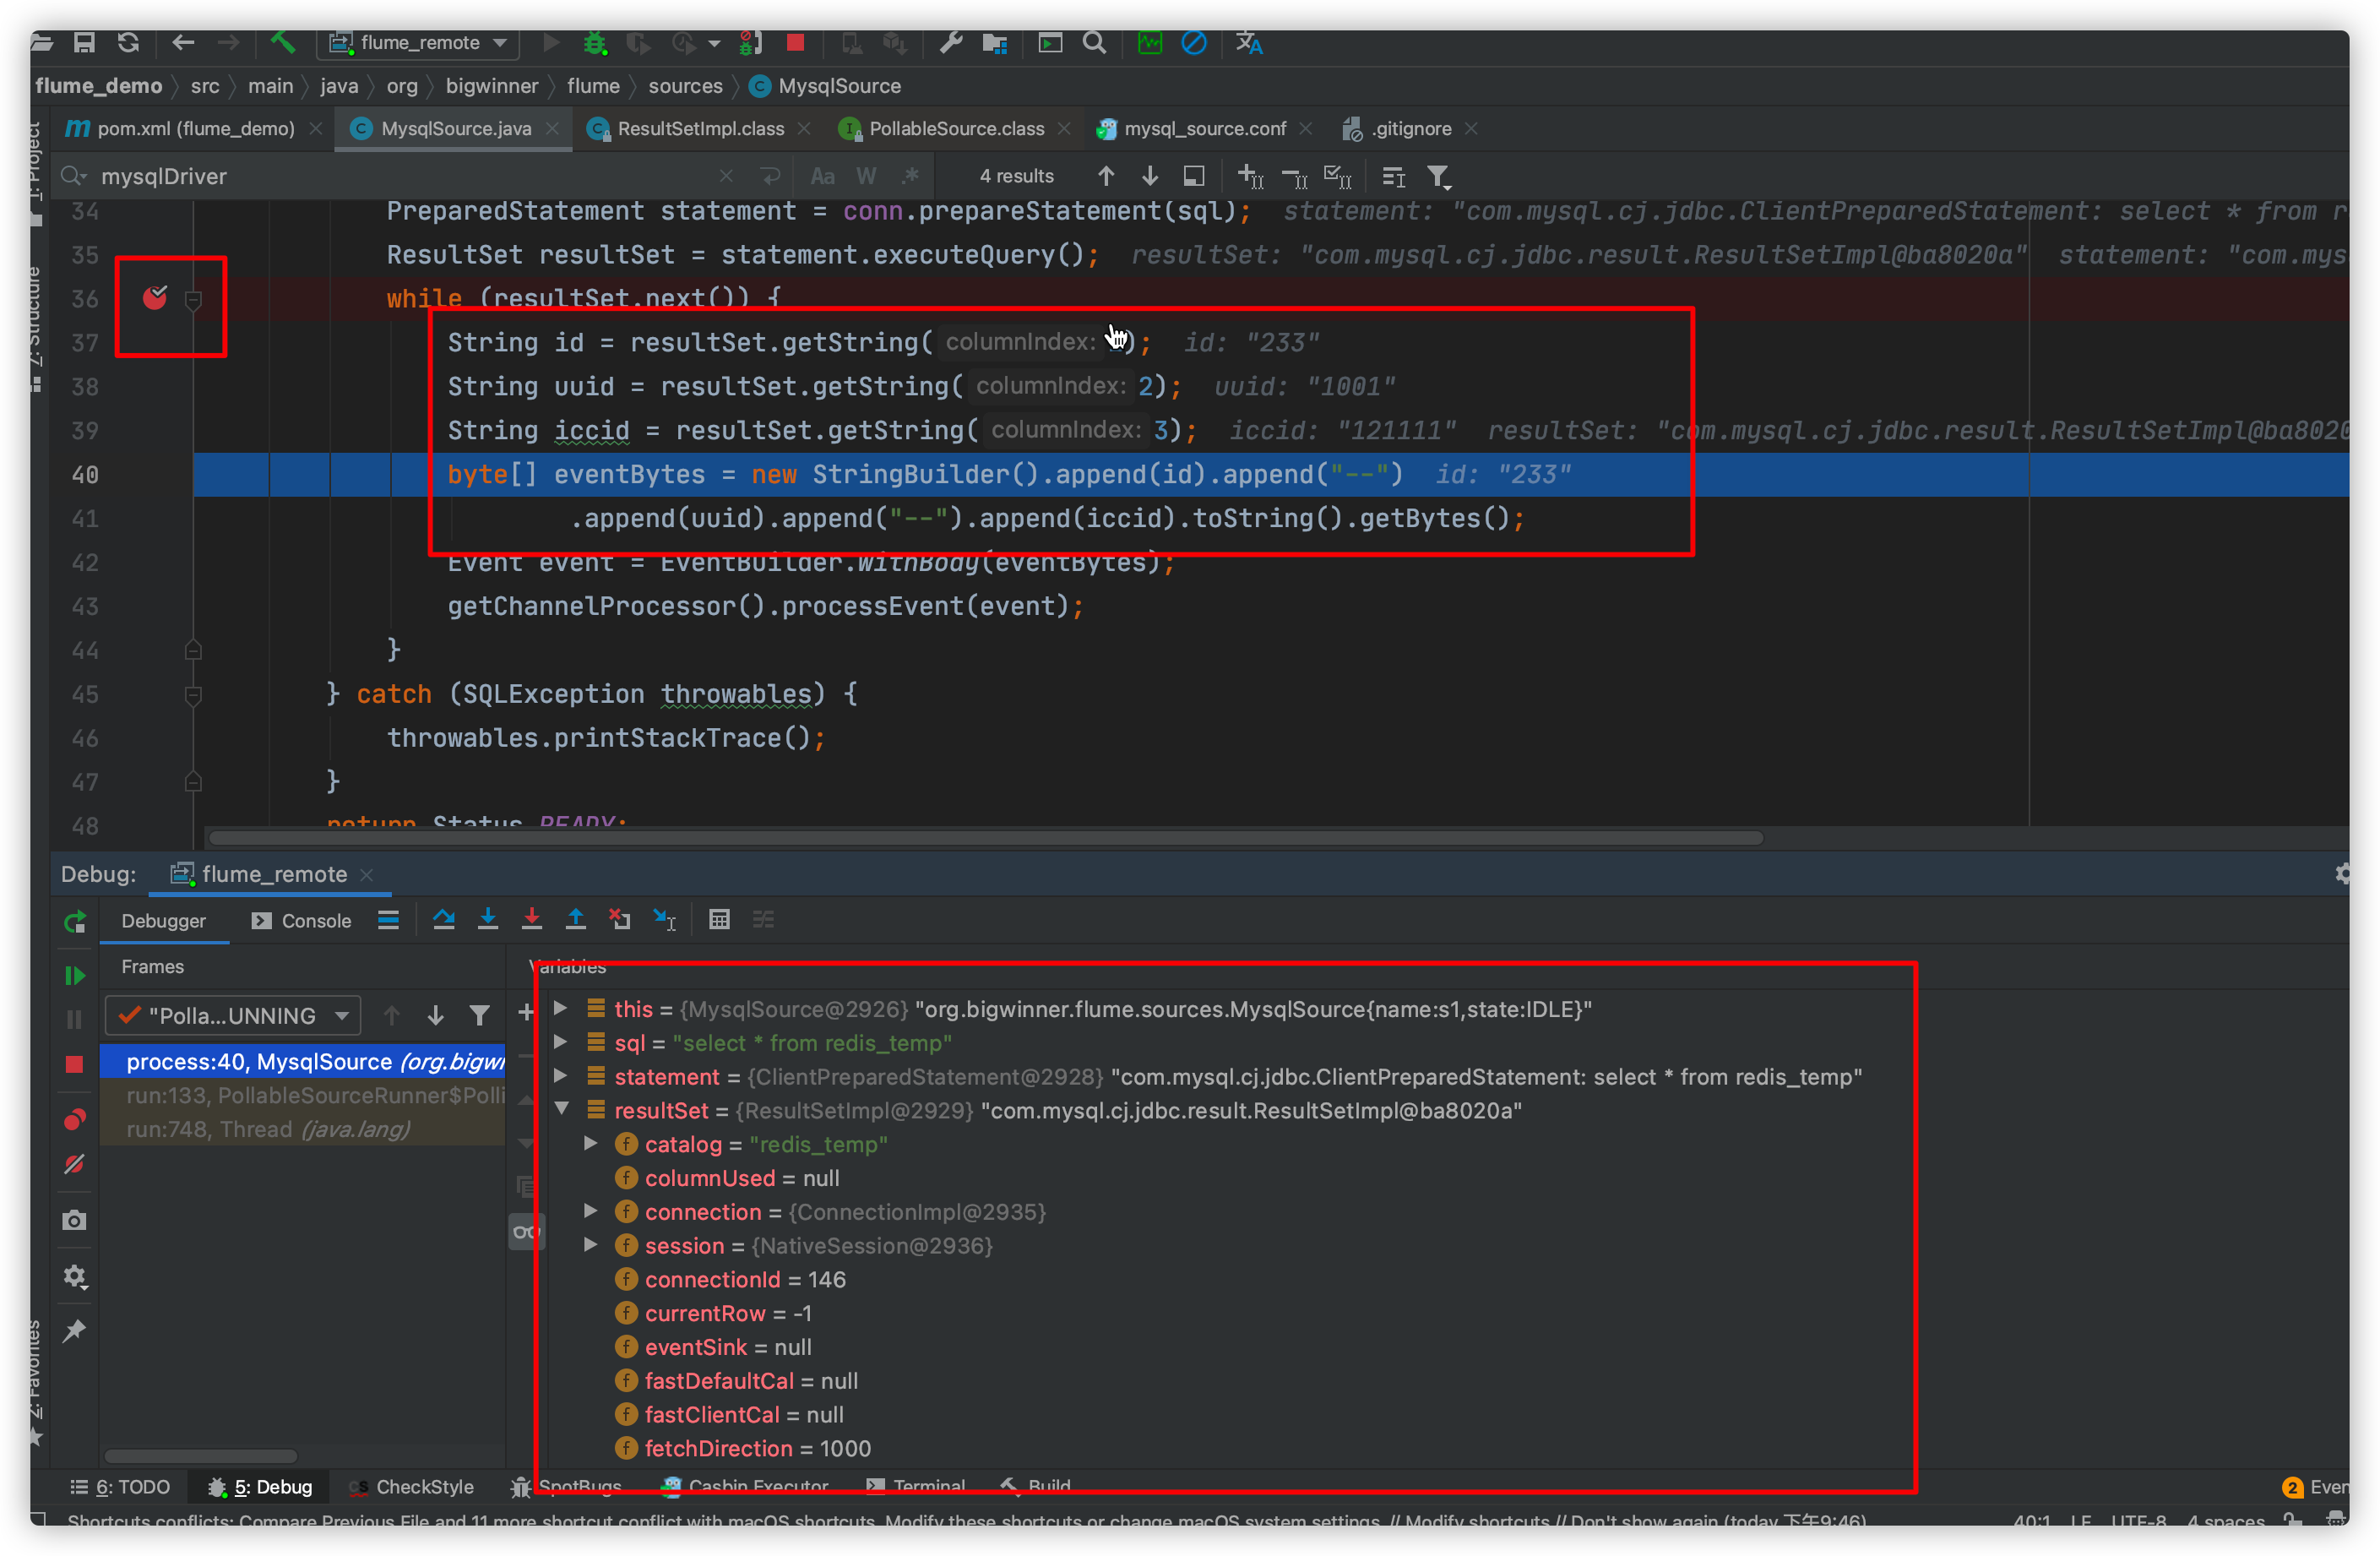Expand the 'catalog' field node
2380x1556 pixels.
click(591, 1143)
